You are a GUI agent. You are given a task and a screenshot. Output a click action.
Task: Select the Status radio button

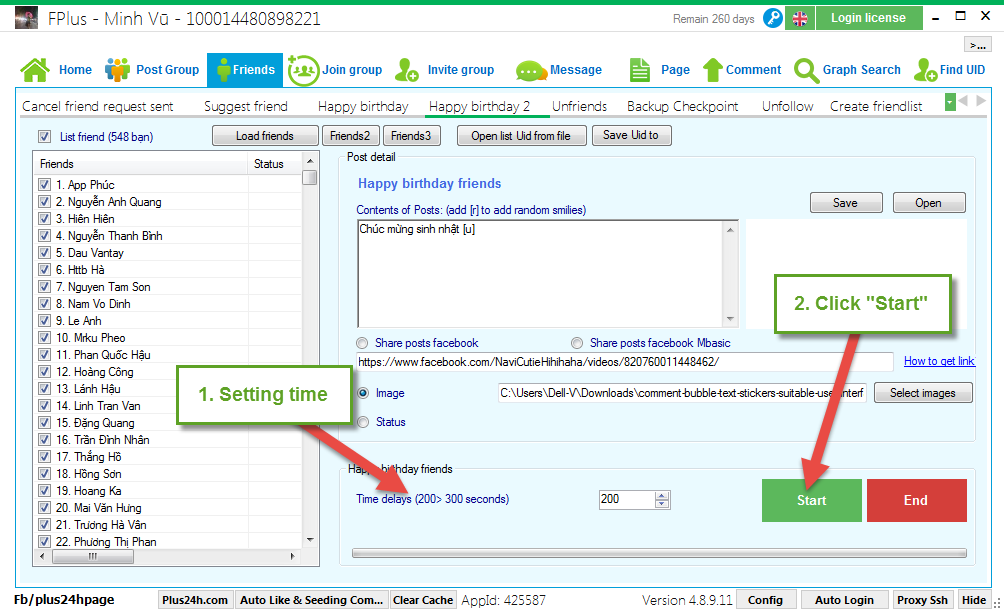(363, 422)
